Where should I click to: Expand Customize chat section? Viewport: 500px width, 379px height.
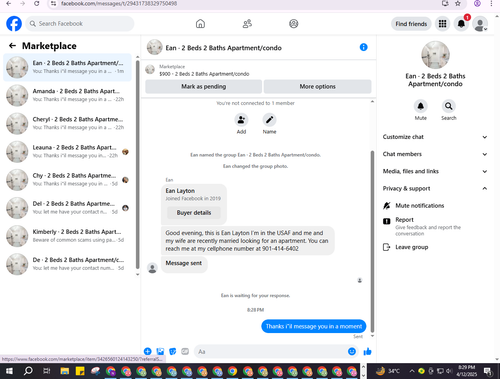coord(435,137)
